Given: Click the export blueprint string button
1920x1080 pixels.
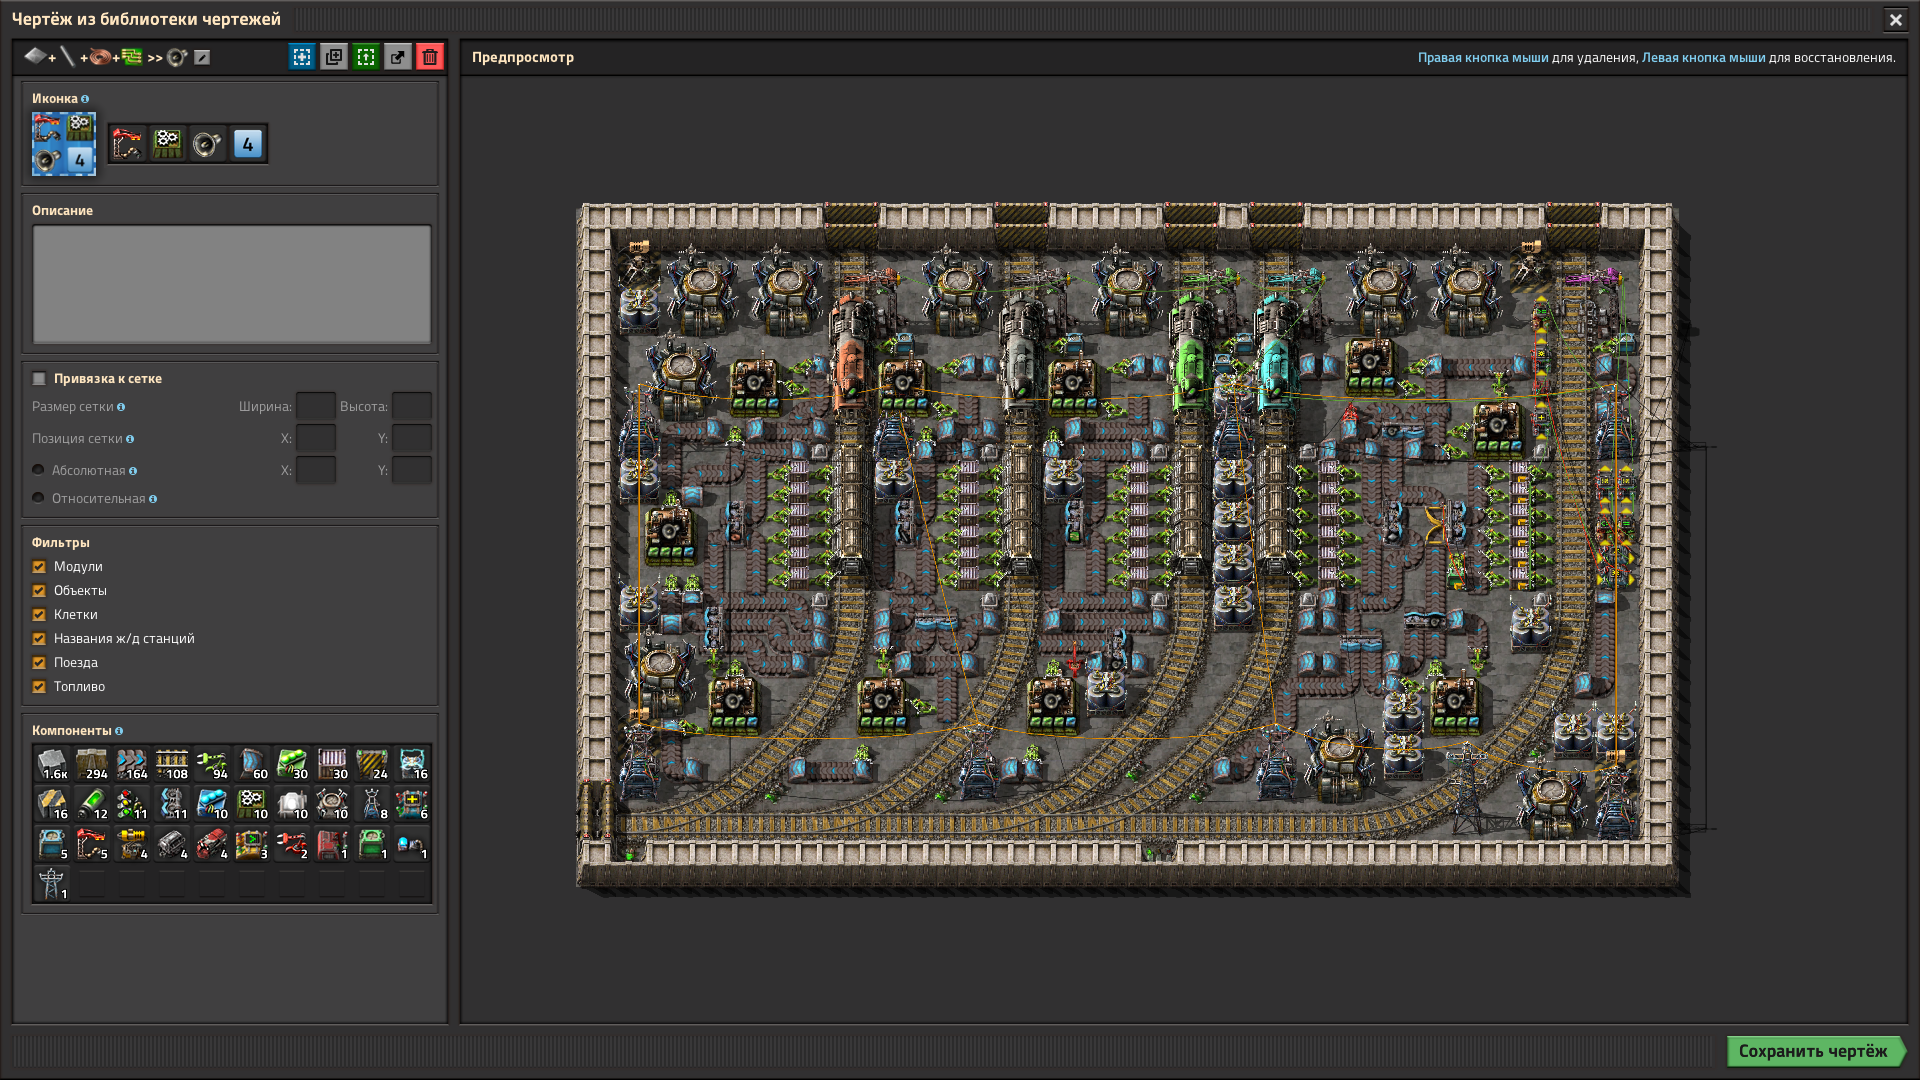Looking at the screenshot, I should 398,57.
